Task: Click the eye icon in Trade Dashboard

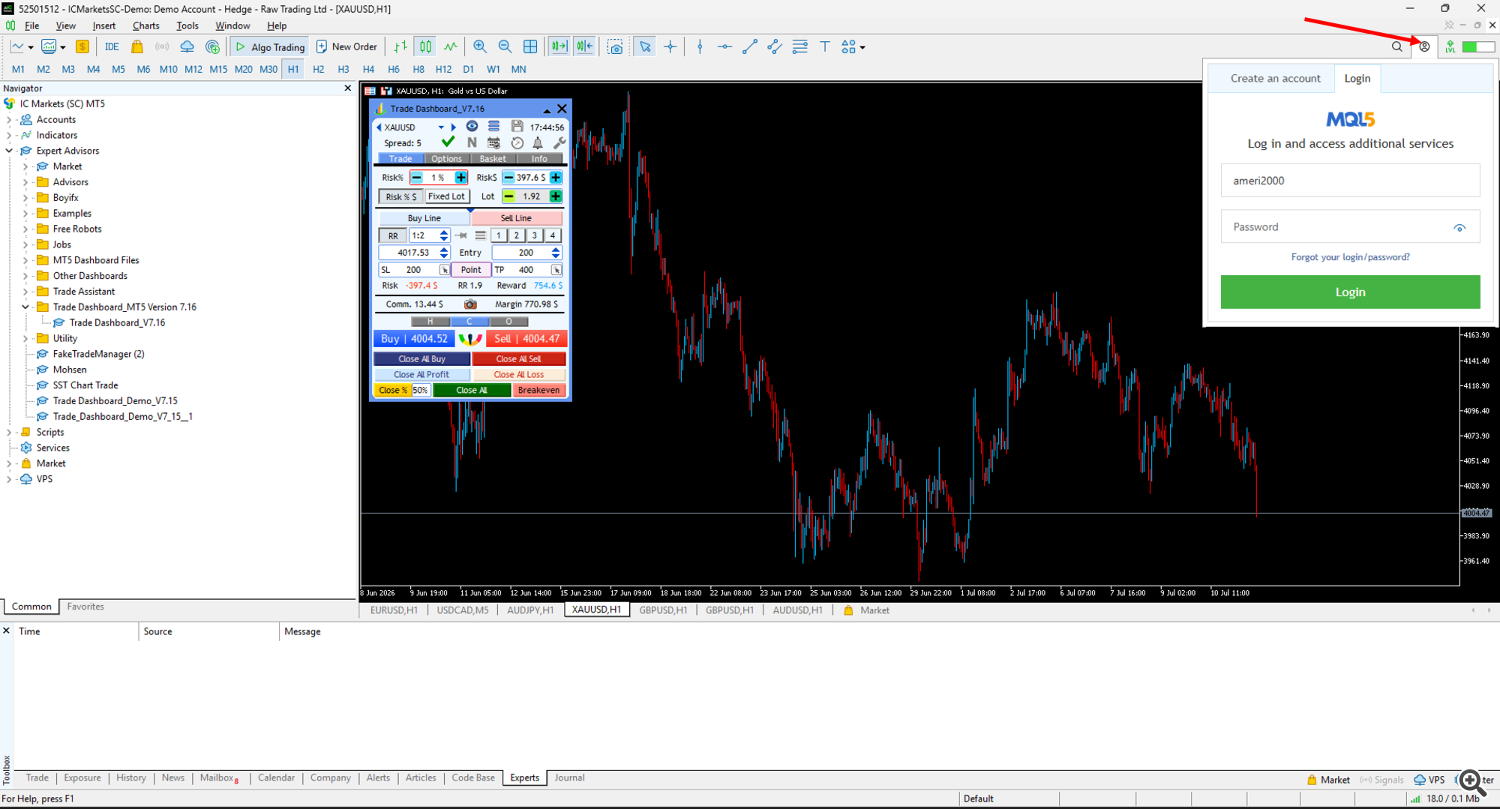Action: click(473, 127)
